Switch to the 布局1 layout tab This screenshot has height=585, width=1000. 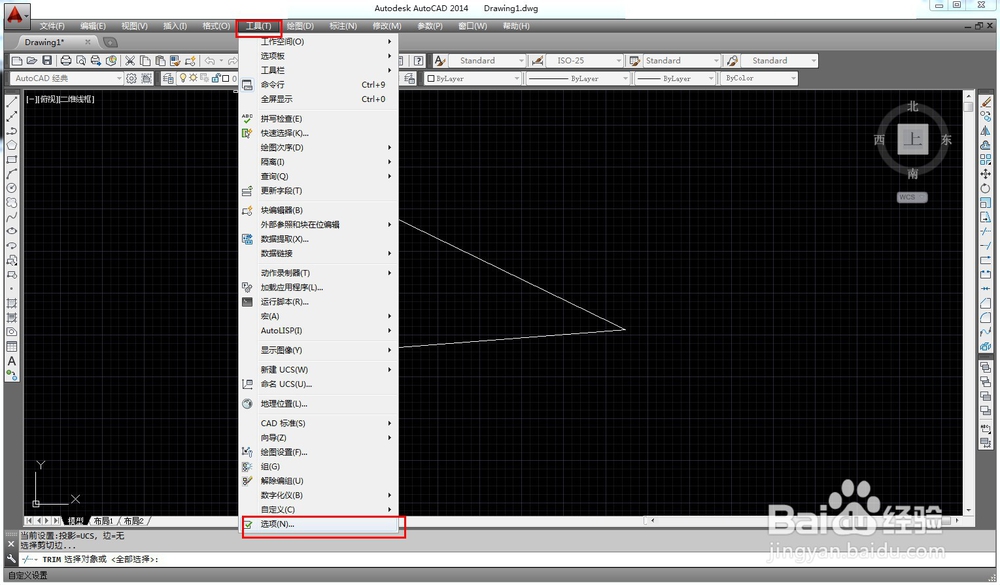(x=103, y=521)
